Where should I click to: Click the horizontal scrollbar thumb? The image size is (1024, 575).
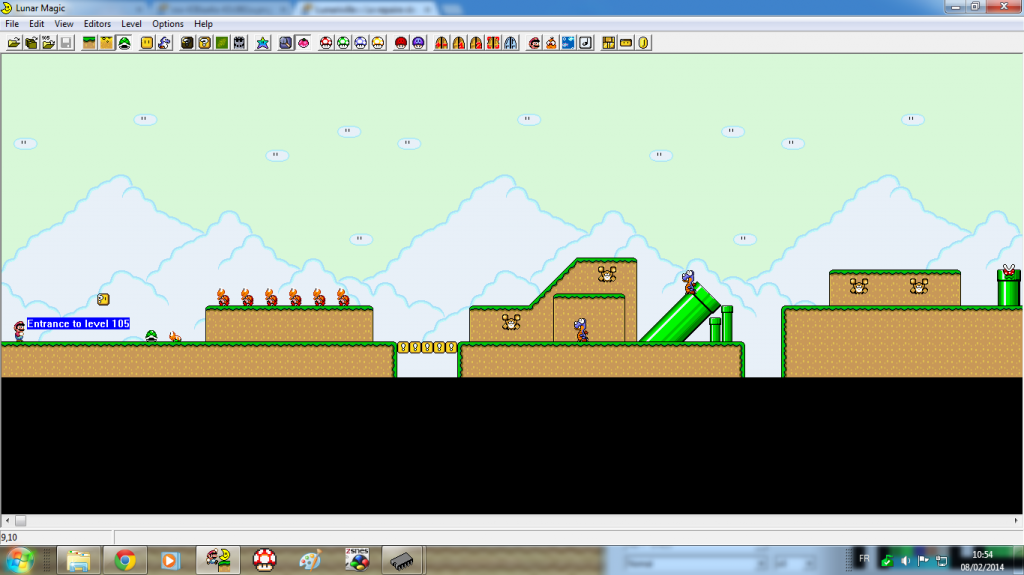[20, 521]
